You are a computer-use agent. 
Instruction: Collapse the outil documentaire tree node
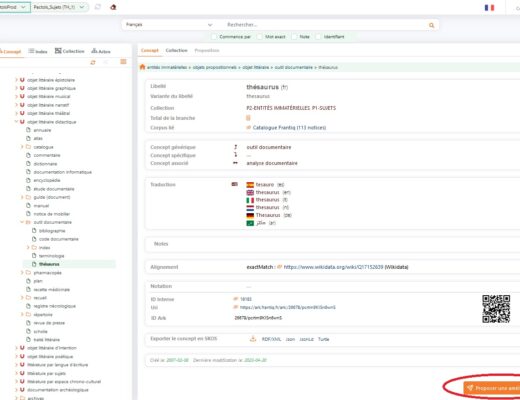22,222
